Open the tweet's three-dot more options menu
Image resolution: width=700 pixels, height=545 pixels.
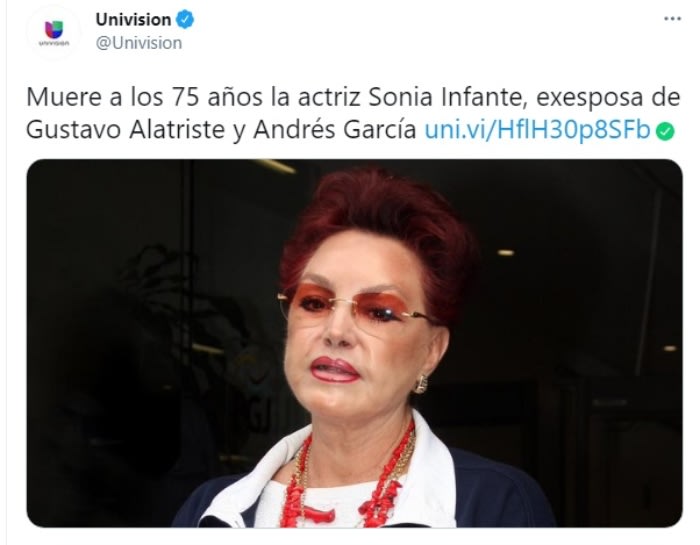(x=672, y=19)
